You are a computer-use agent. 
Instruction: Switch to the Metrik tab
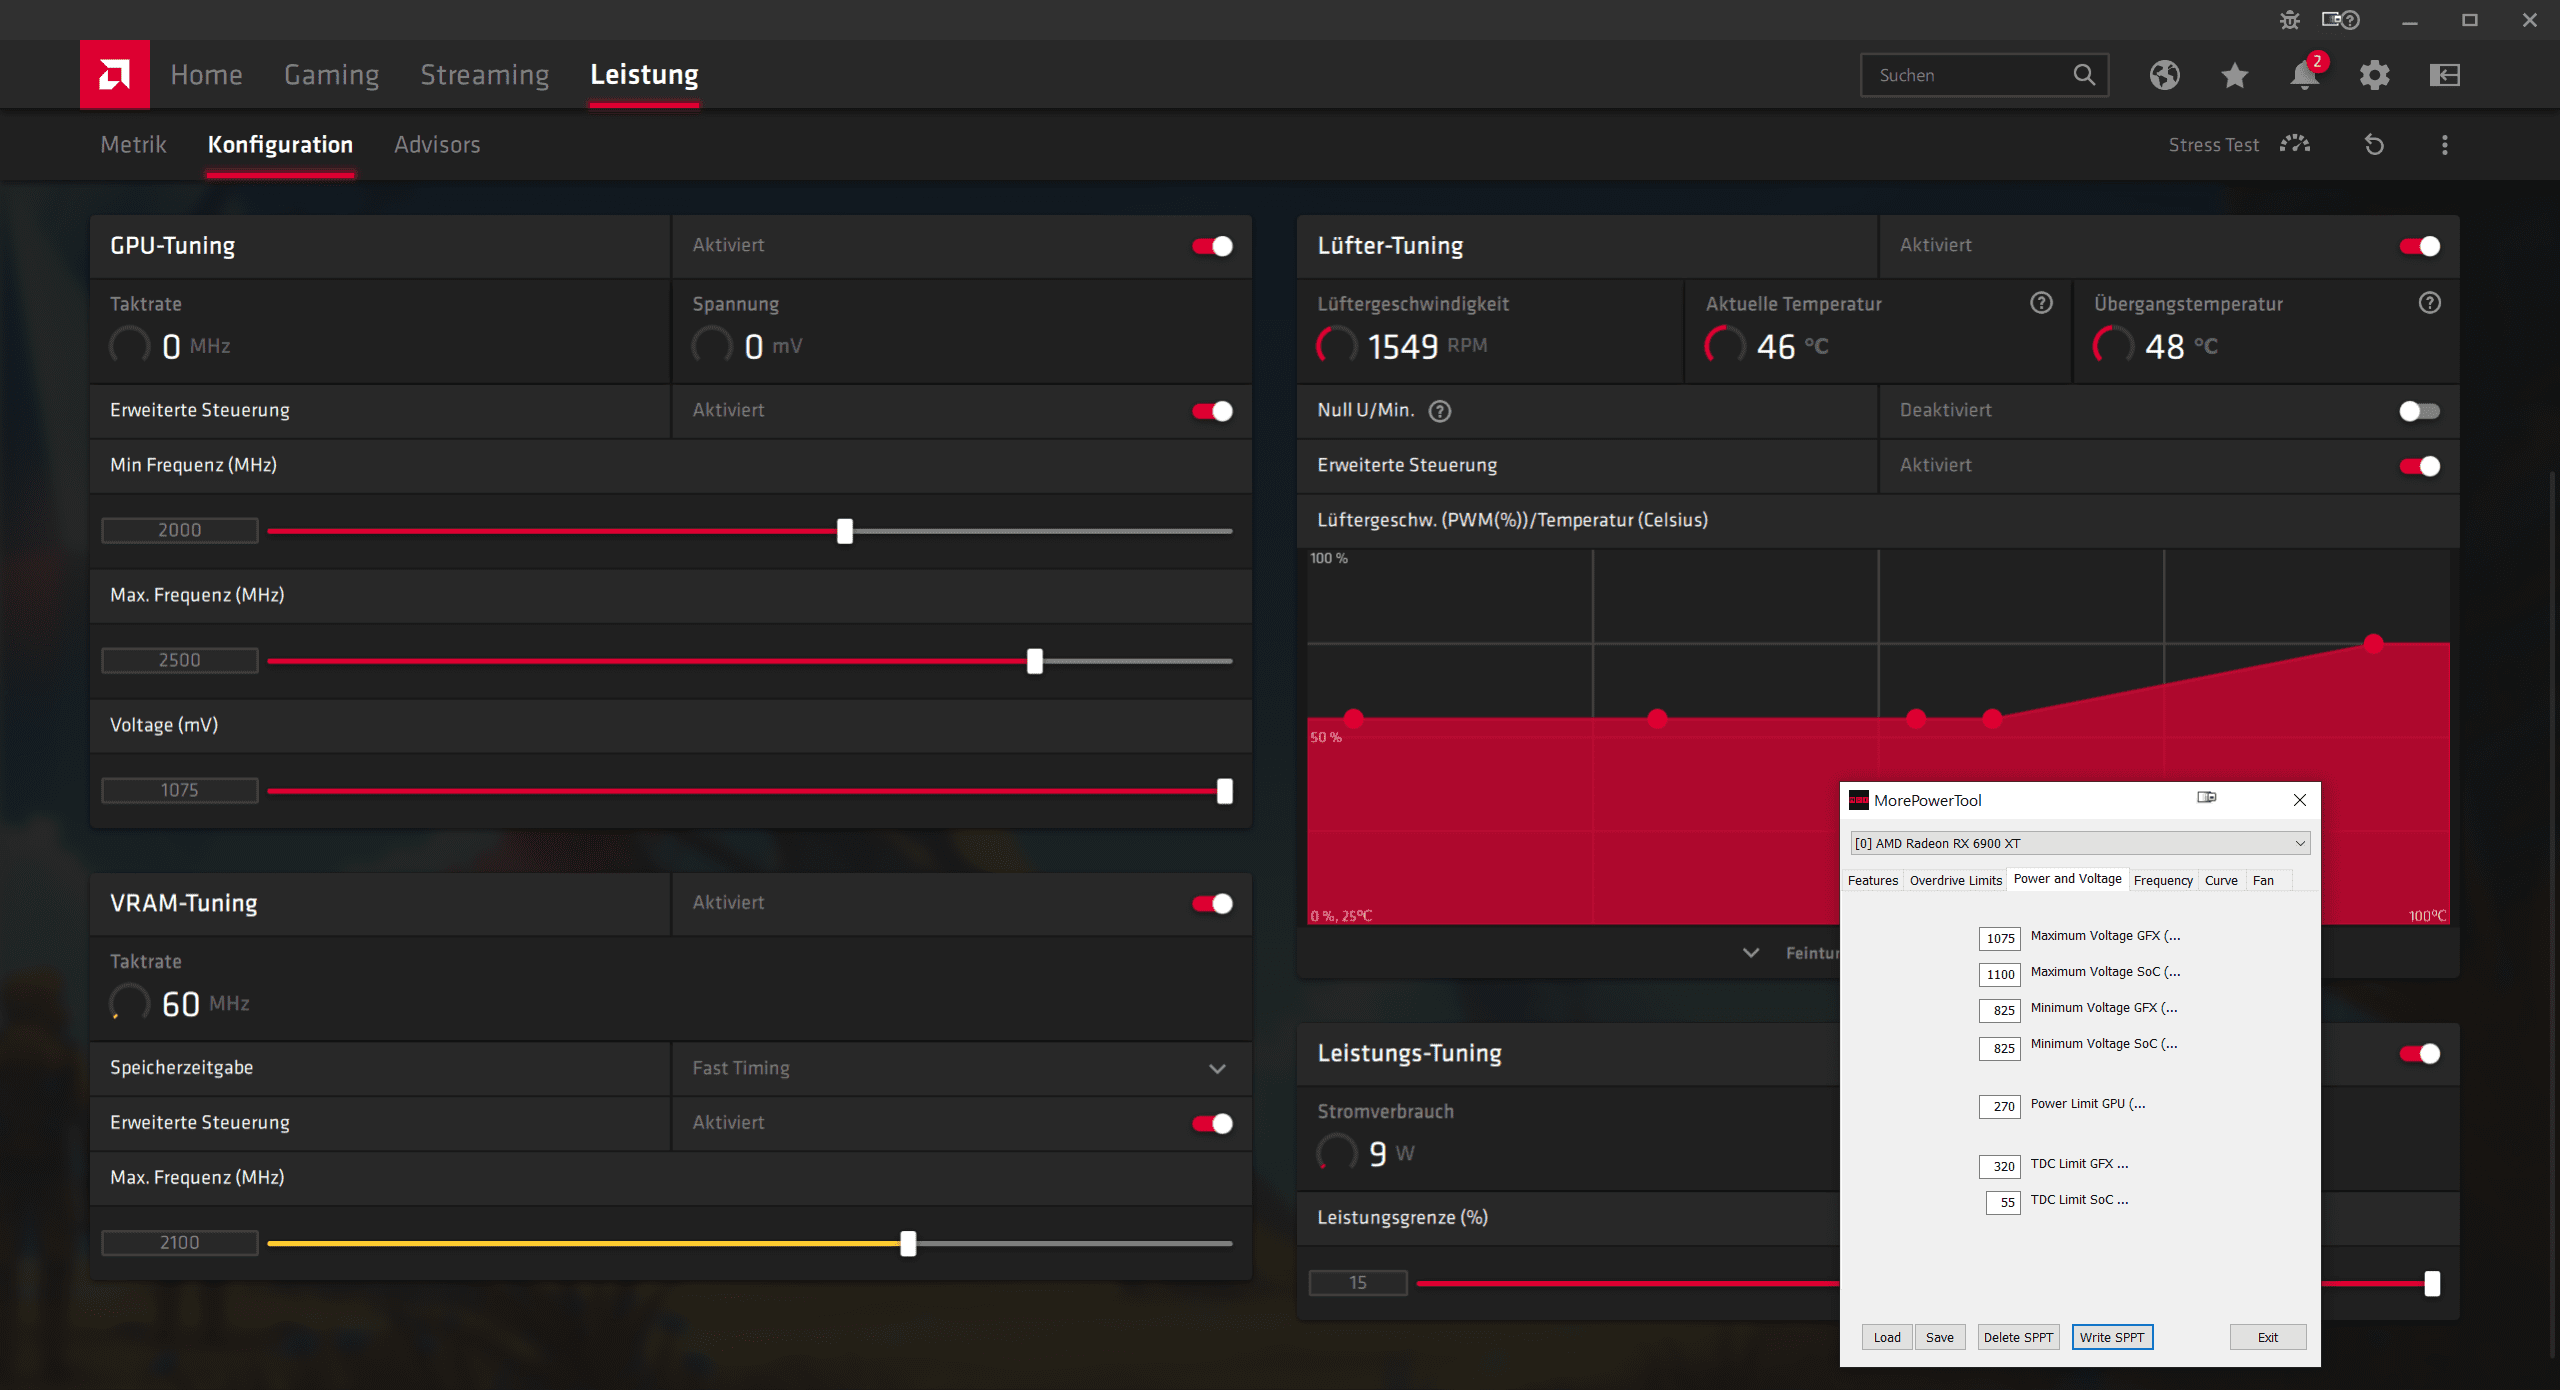coord(133,145)
